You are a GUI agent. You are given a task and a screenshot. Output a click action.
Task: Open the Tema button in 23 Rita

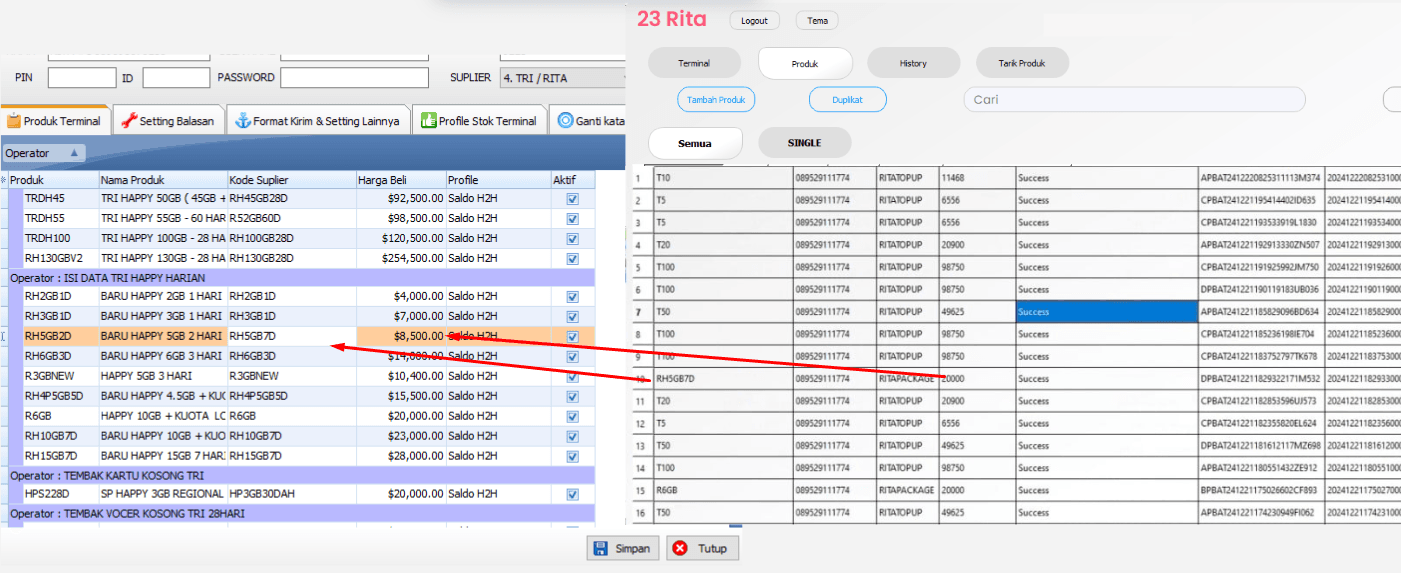coord(817,20)
